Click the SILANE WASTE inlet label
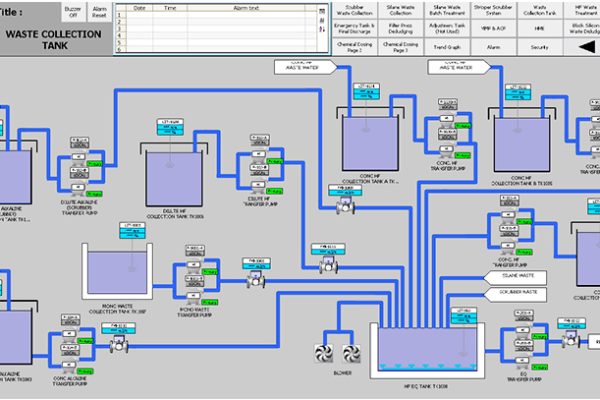The height and width of the screenshot is (400, 600). 515,278
